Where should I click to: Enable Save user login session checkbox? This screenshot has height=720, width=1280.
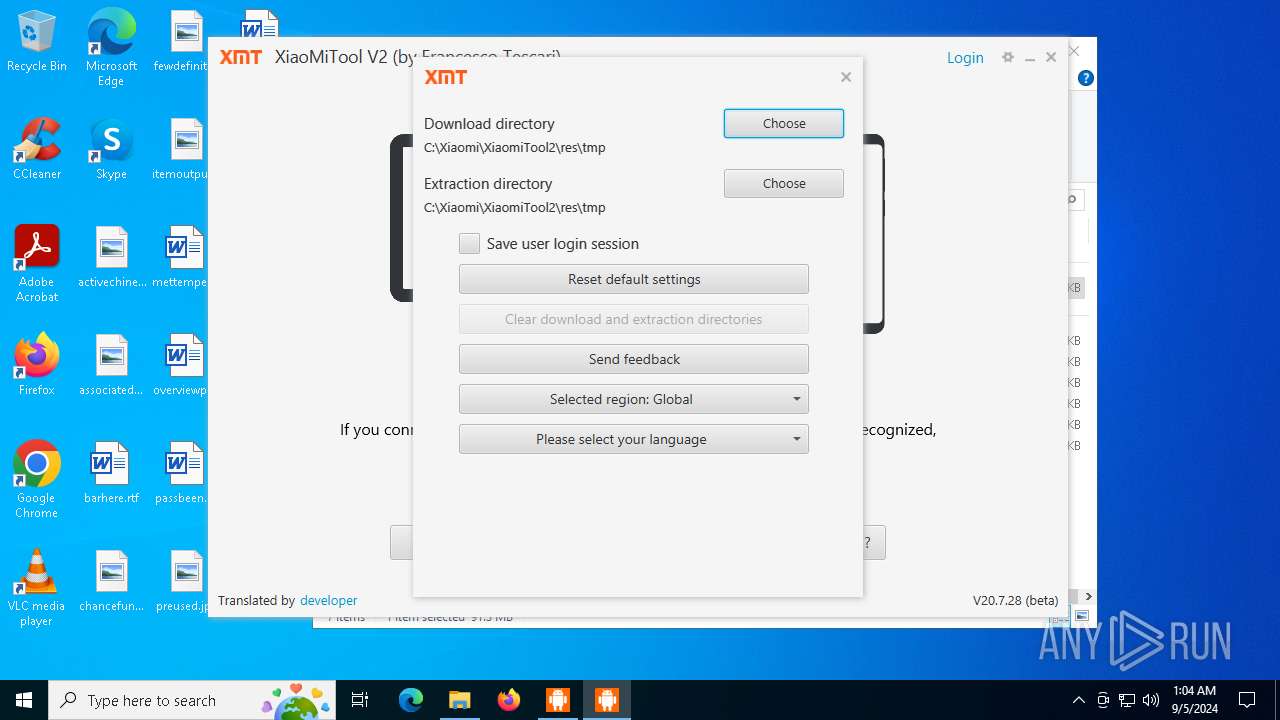click(469, 243)
